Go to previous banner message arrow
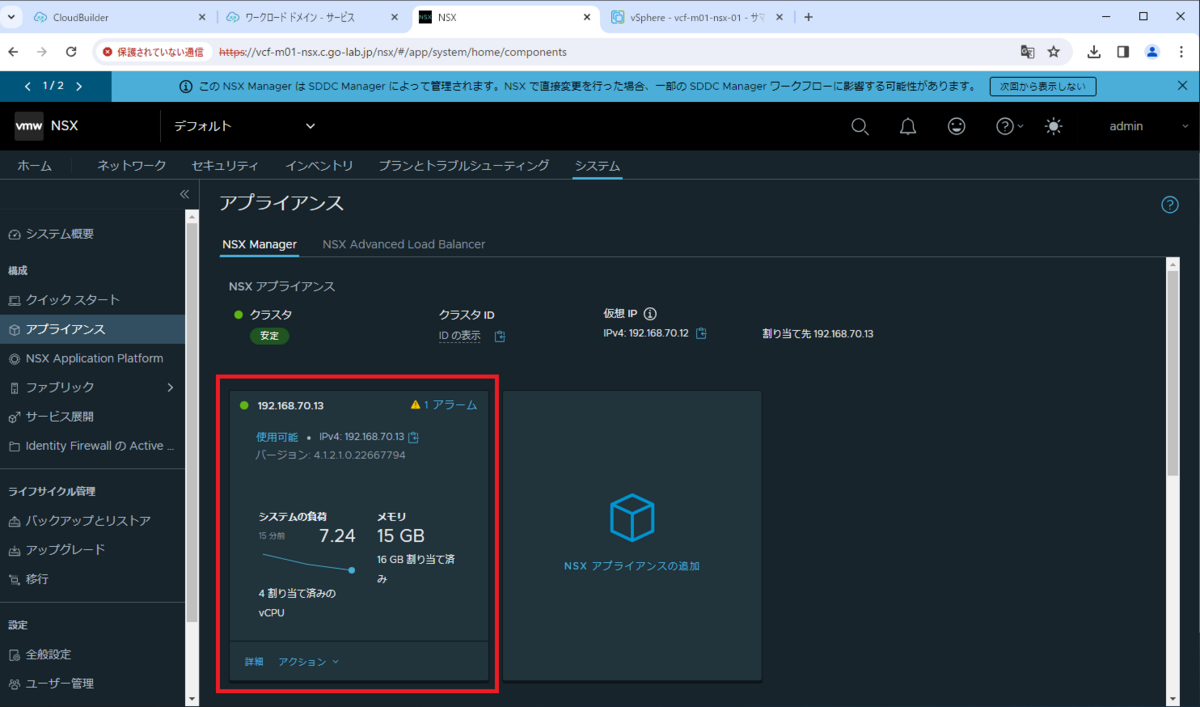This screenshot has height=707, width=1200. click(x=28, y=86)
